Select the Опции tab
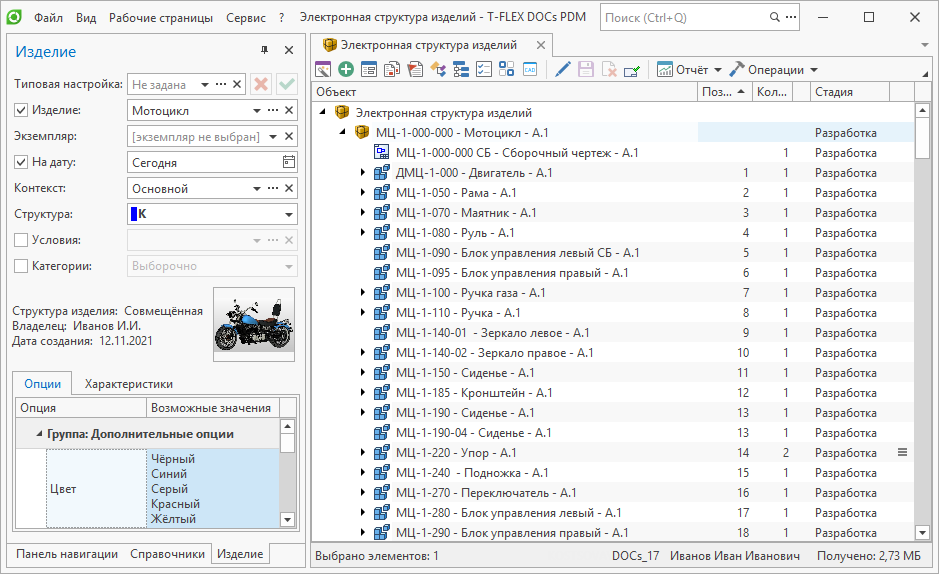 click(43, 384)
